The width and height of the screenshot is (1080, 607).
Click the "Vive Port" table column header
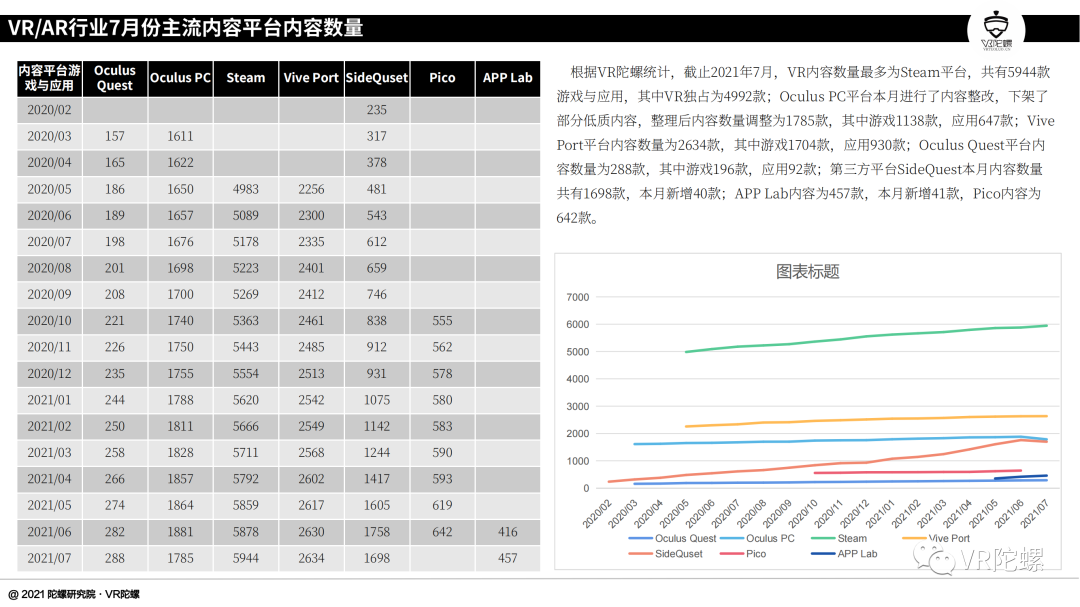pos(311,78)
